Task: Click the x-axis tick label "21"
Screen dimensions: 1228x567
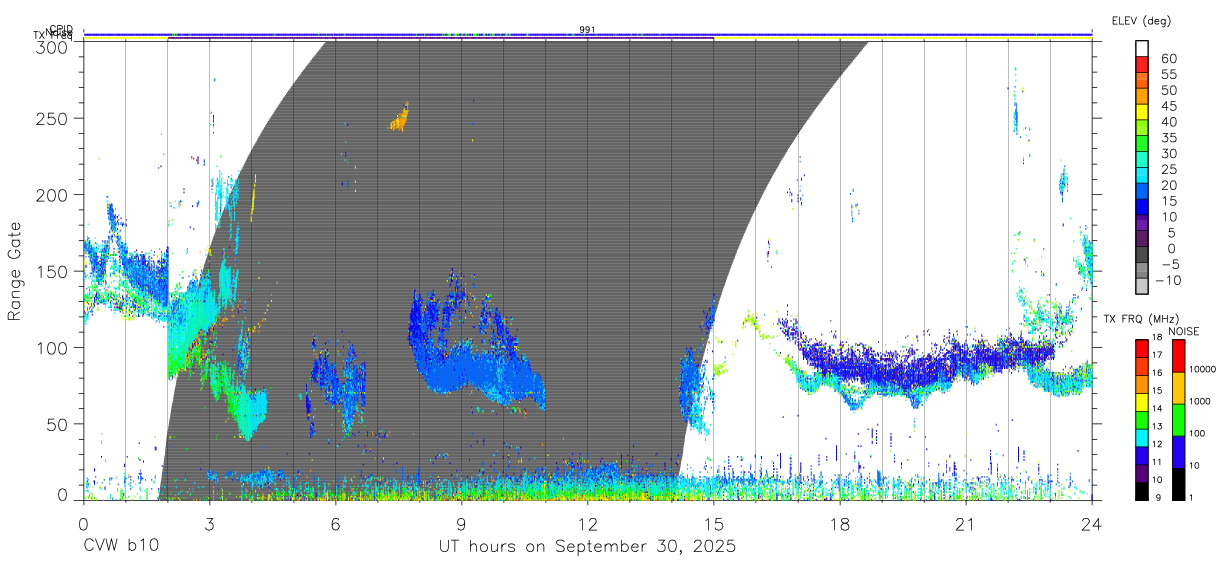Action: click(966, 523)
